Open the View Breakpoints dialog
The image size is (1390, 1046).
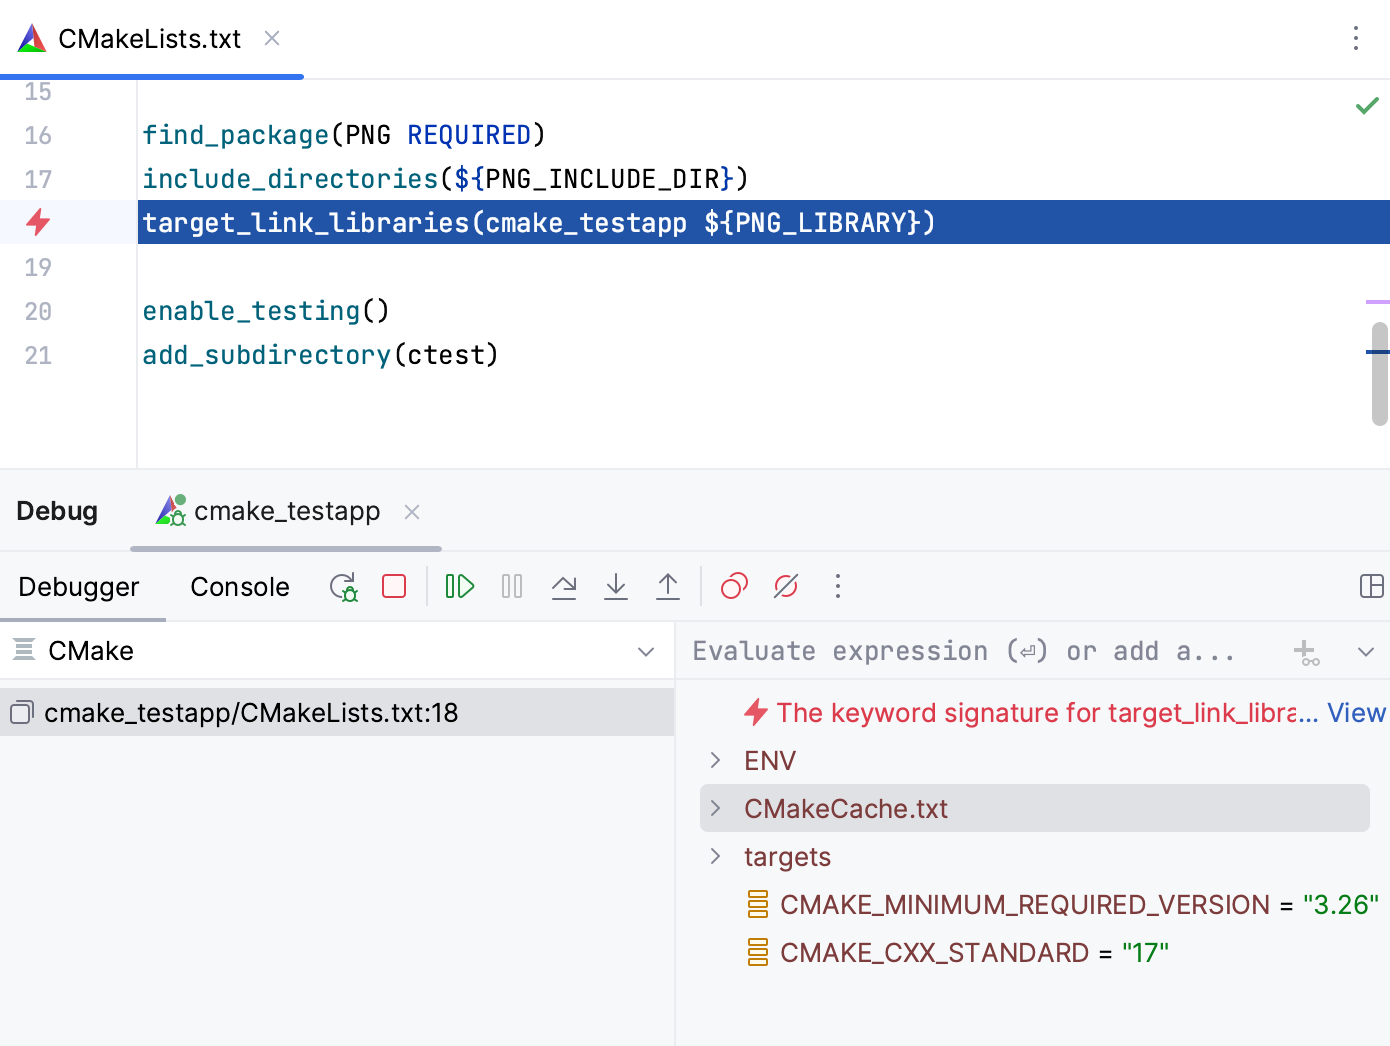point(733,586)
